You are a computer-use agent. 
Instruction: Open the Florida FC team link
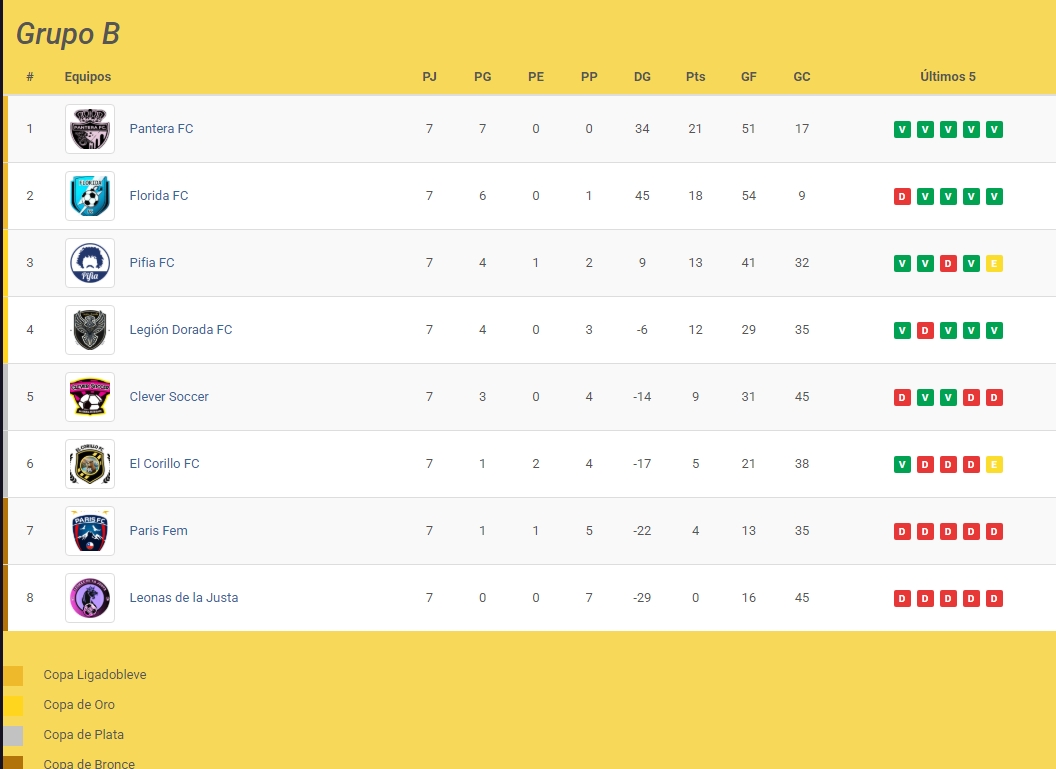tap(158, 196)
